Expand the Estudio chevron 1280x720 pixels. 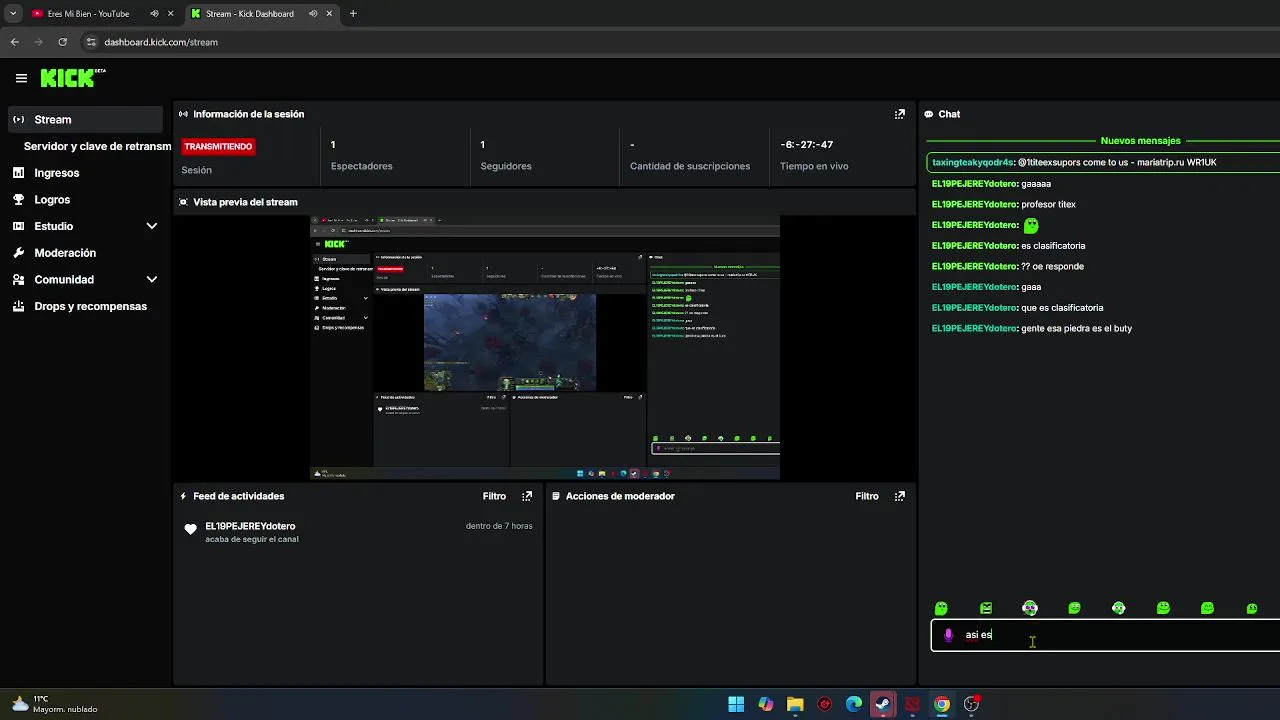(152, 226)
